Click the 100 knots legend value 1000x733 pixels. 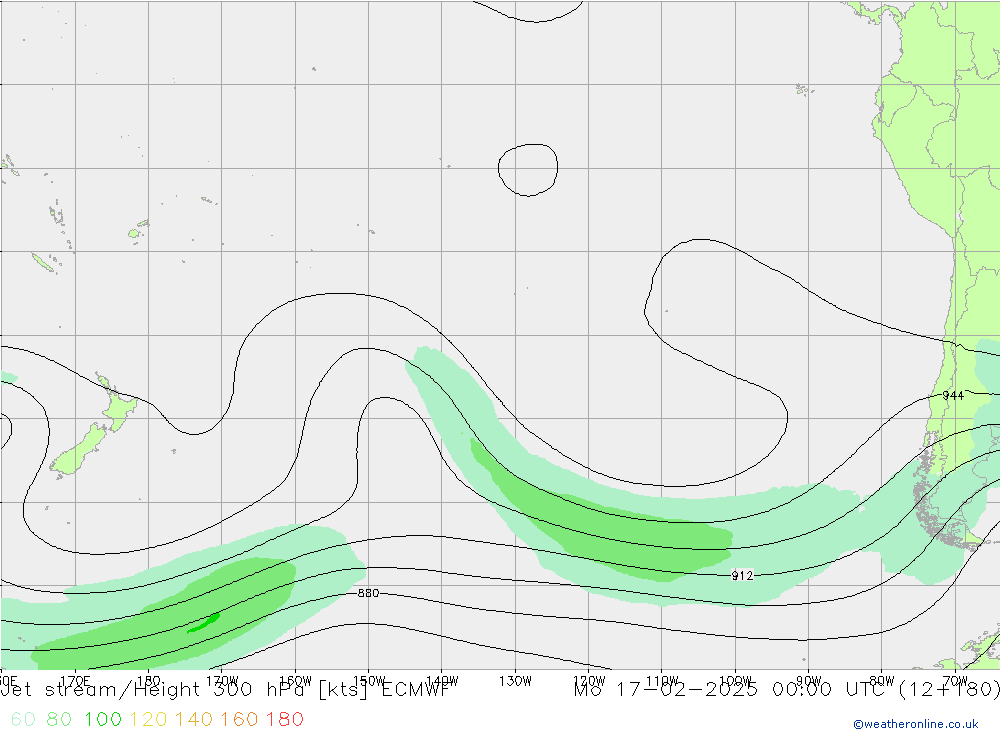point(103,719)
